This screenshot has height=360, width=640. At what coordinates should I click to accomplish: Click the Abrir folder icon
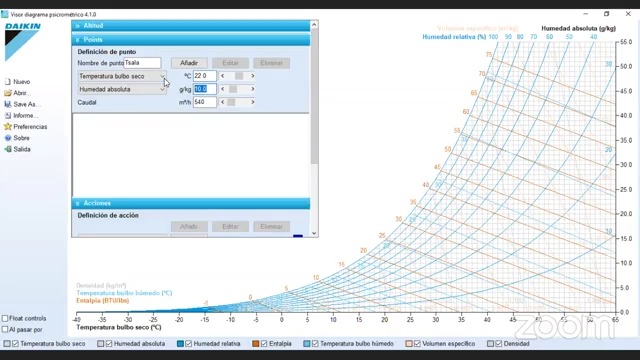click(x=7, y=93)
